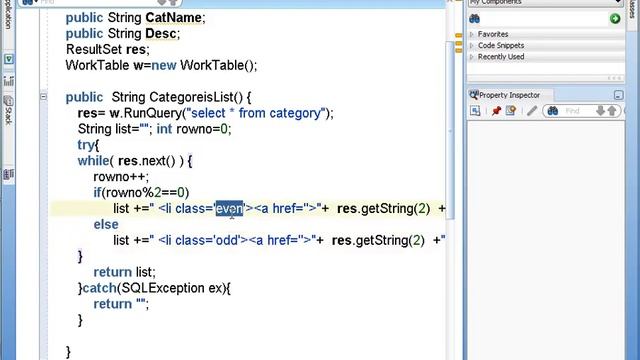Click the find-next down arrow in Property Inspector
Screen dimensions: 640x360
pyautogui.click(x=600, y=111)
